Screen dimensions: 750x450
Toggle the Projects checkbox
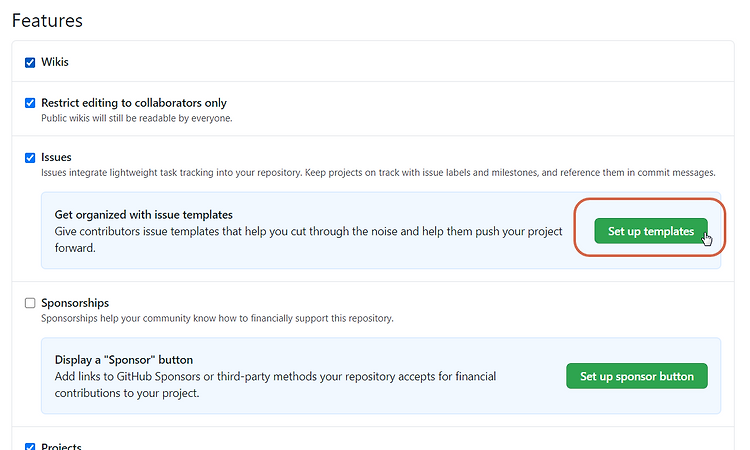[30, 447]
